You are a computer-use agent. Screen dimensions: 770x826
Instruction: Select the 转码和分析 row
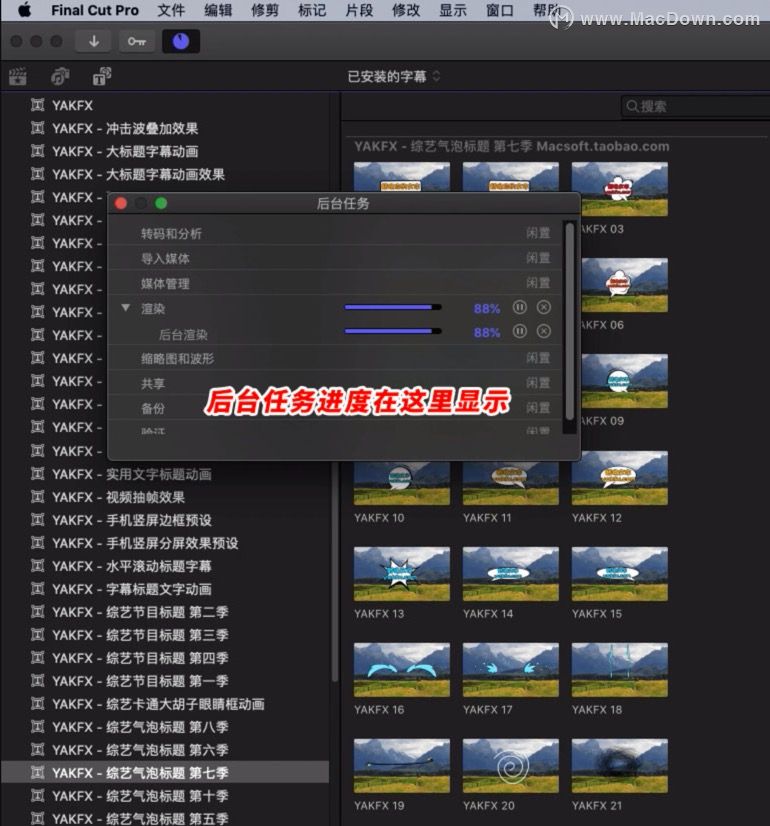coord(335,233)
